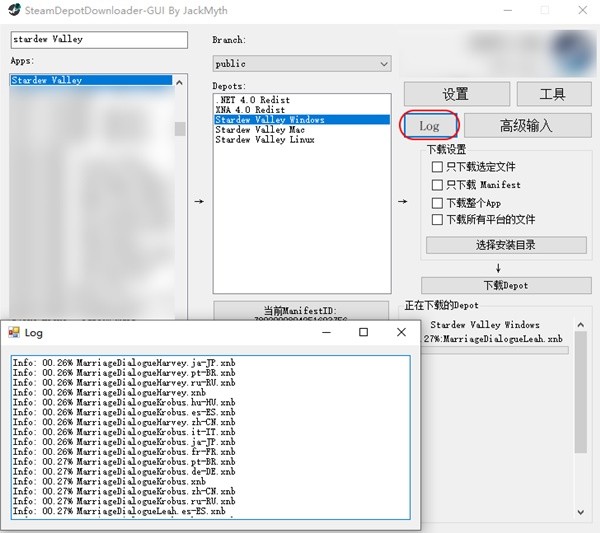Click log line MarriageDialogueKrobus.fr-FR.xnb
Viewport: 600px width, 533px height.
pos(124,452)
